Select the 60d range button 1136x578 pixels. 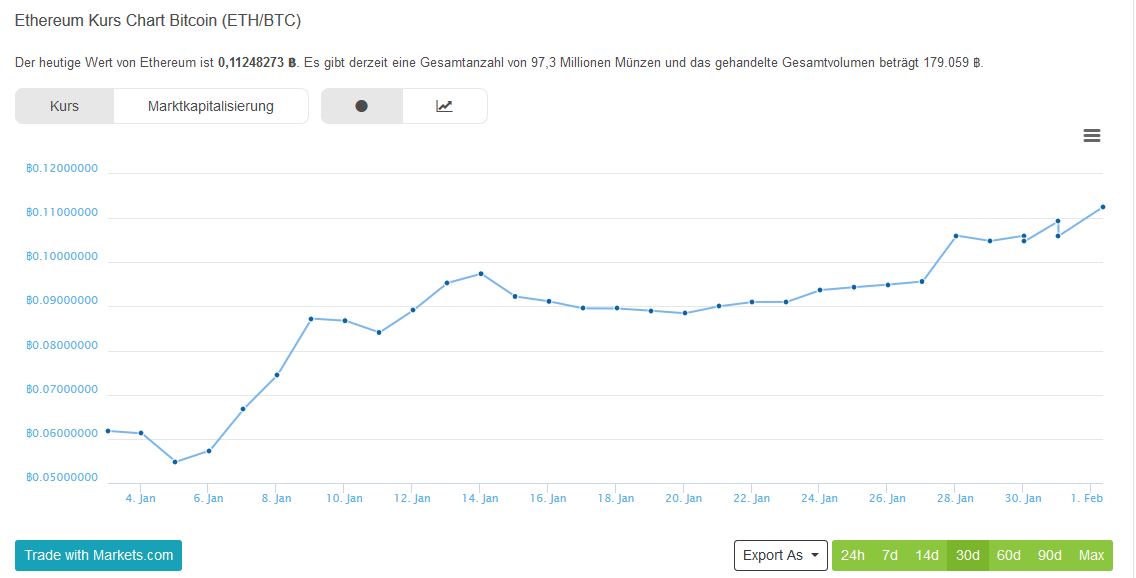(x=1008, y=555)
